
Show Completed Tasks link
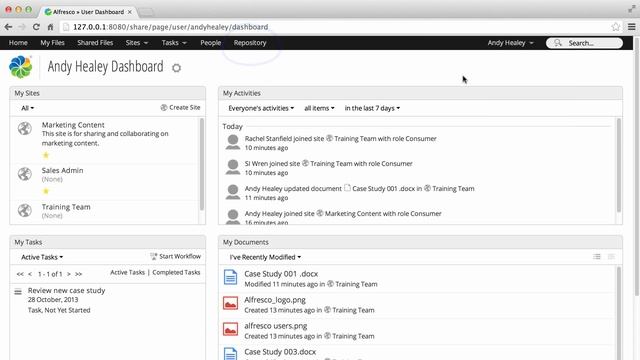coord(176,272)
